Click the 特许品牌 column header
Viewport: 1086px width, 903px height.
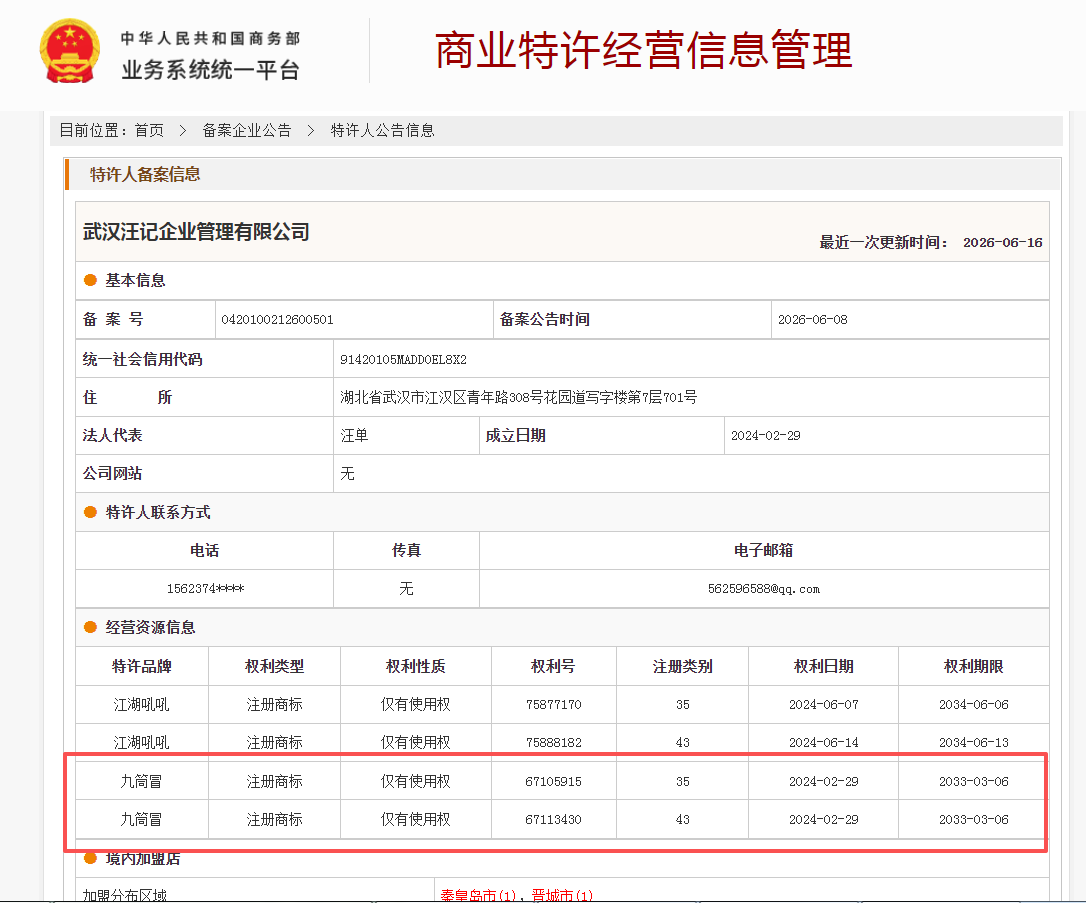point(142,666)
